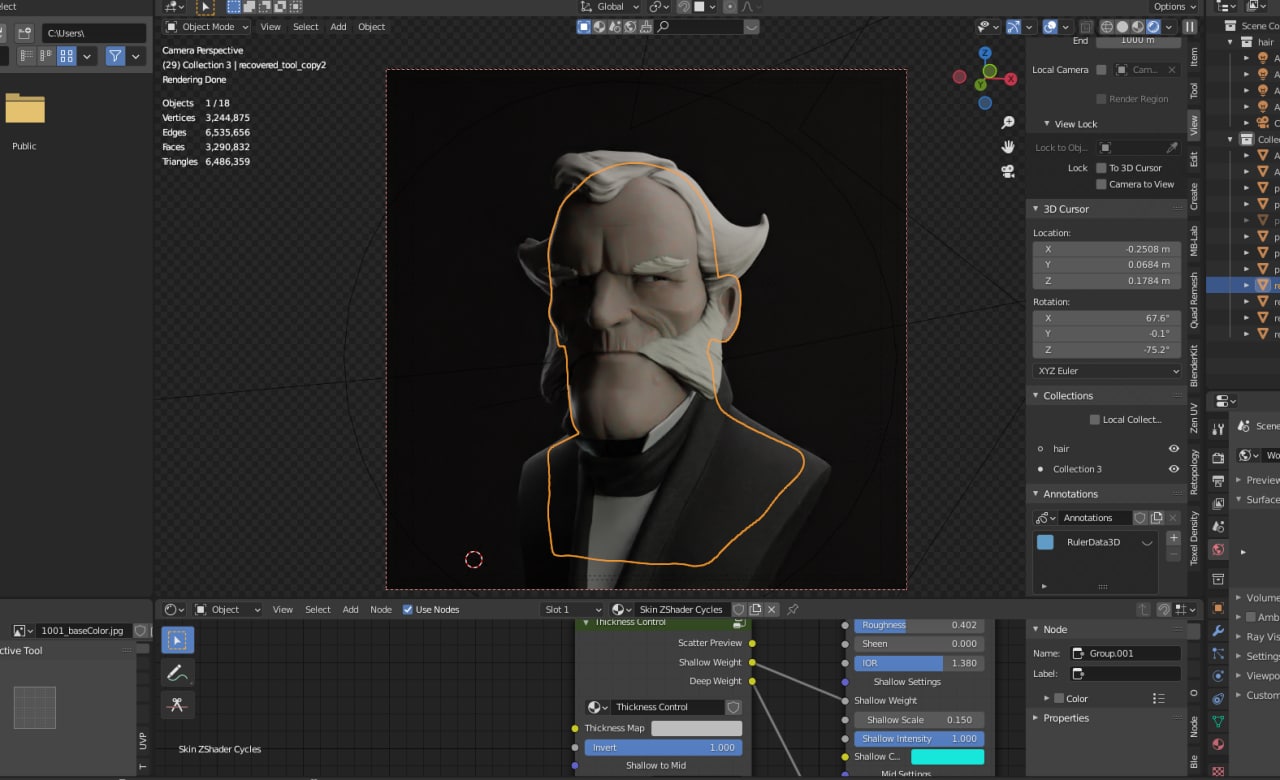The image size is (1280, 780).
Task: Open the Object properties tab
Action: coord(1218,607)
